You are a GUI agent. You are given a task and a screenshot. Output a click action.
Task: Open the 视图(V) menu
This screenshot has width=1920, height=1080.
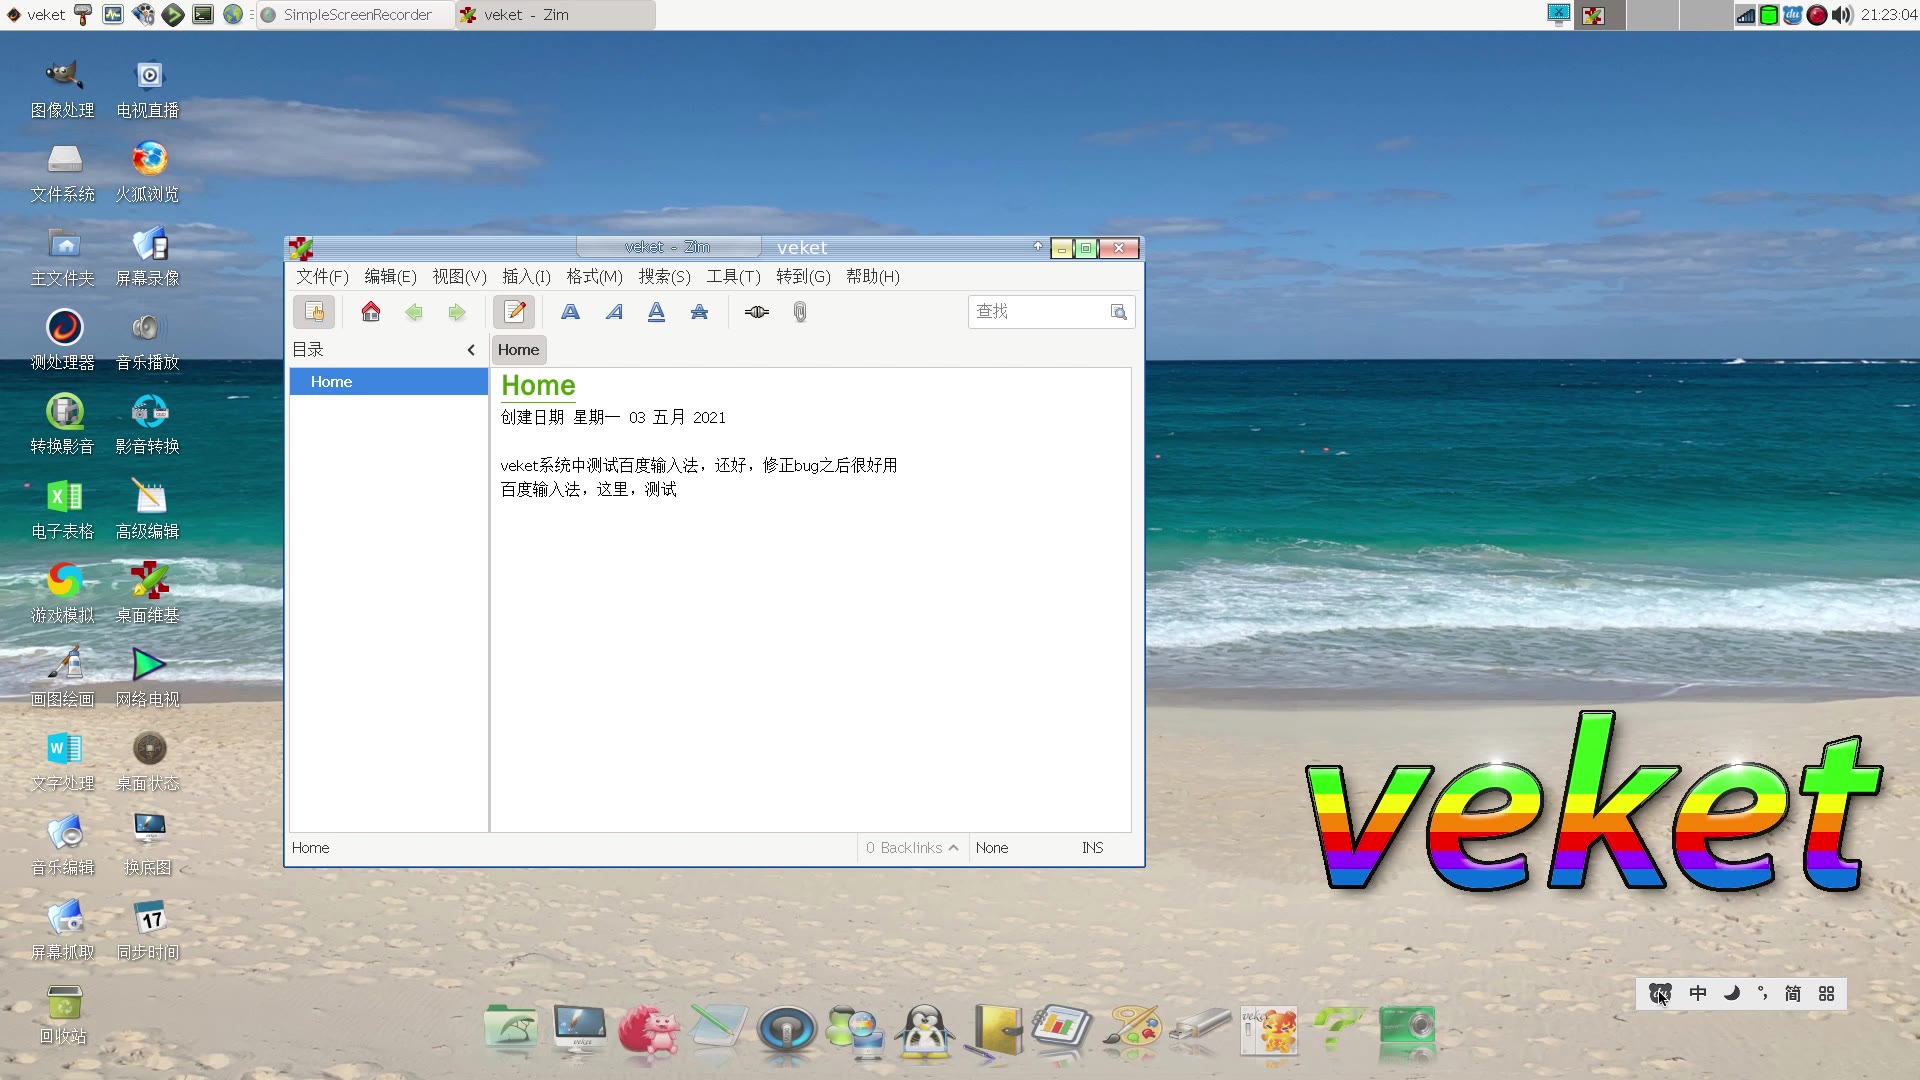(459, 277)
